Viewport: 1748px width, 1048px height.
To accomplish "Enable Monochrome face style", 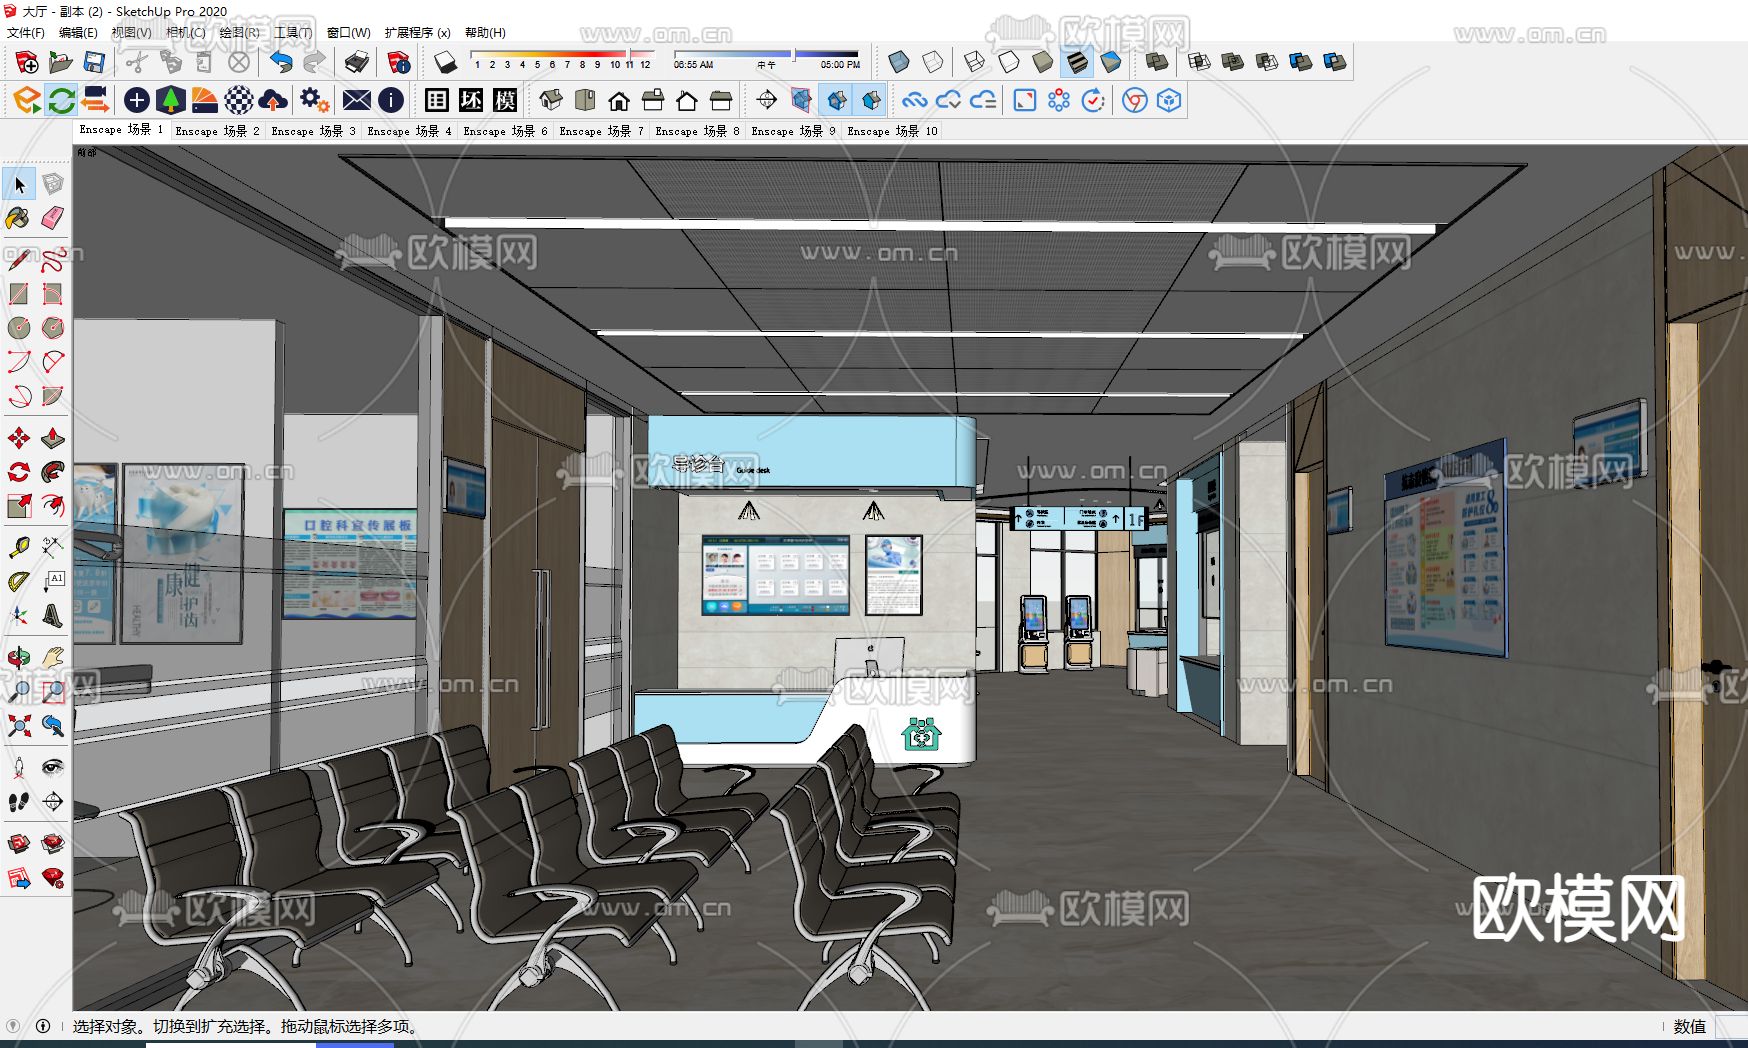I will (1111, 63).
